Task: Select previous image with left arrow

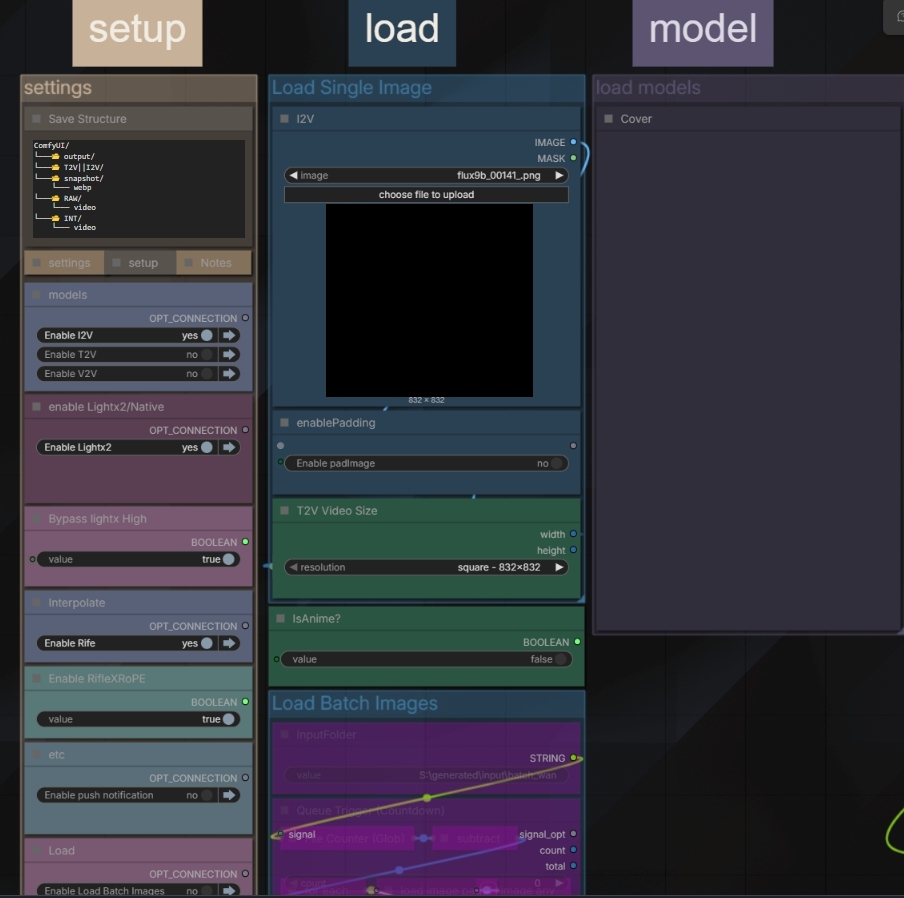Action: pos(293,175)
